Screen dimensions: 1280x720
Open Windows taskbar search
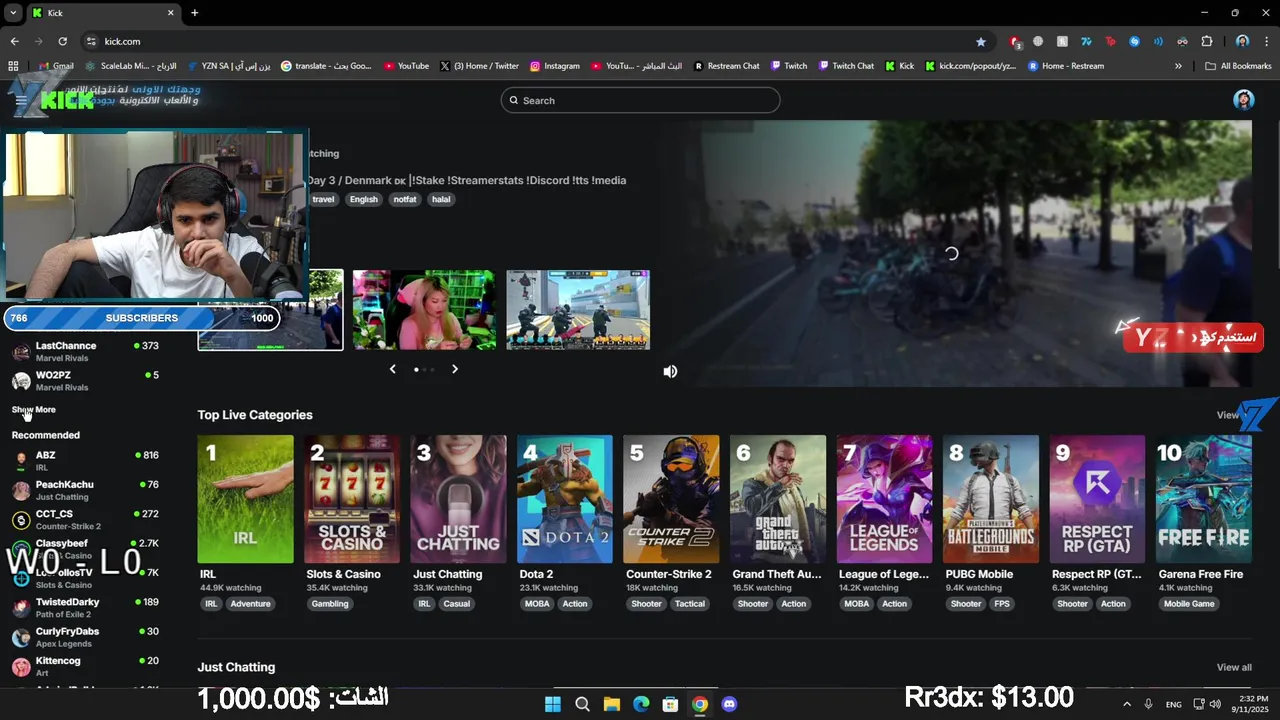[582, 704]
